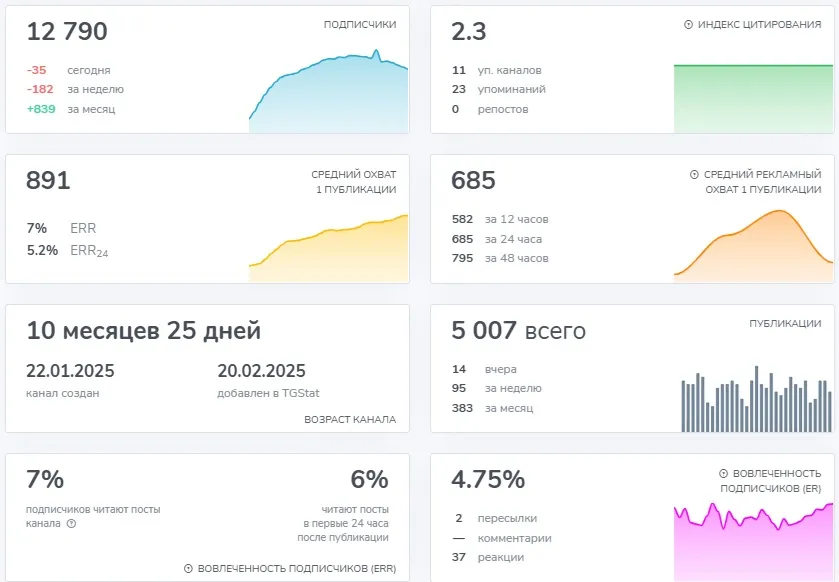Open the magenta ER engagement chart
This screenshot has height=582, width=839.
[753, 541]
